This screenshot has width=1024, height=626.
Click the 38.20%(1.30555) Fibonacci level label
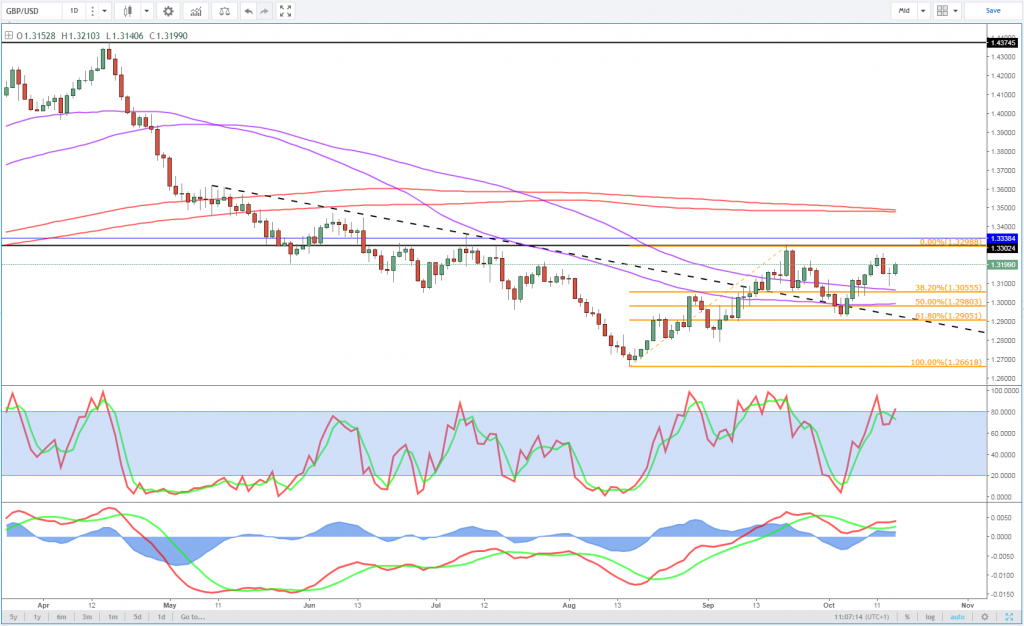click(x=948, y=288)
